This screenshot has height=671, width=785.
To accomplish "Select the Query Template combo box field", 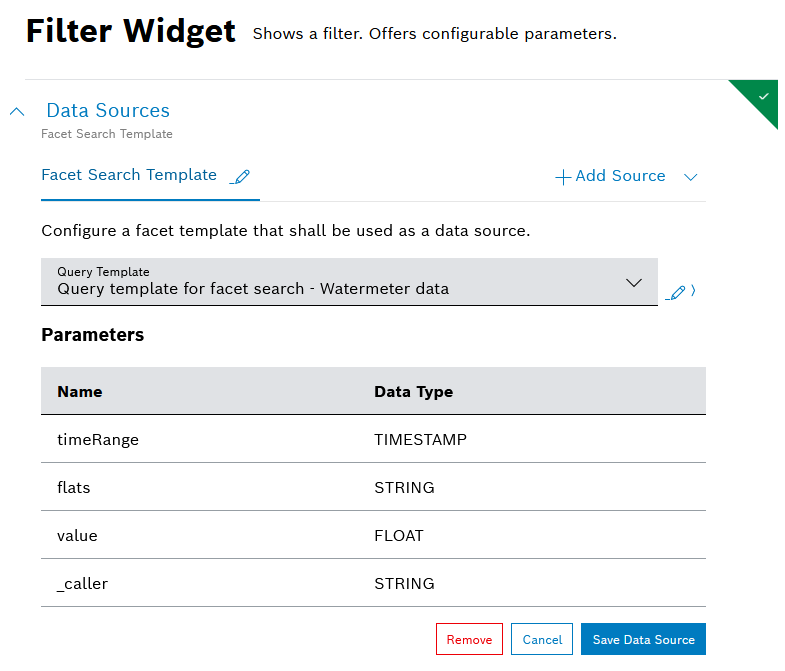I will 330,282.
